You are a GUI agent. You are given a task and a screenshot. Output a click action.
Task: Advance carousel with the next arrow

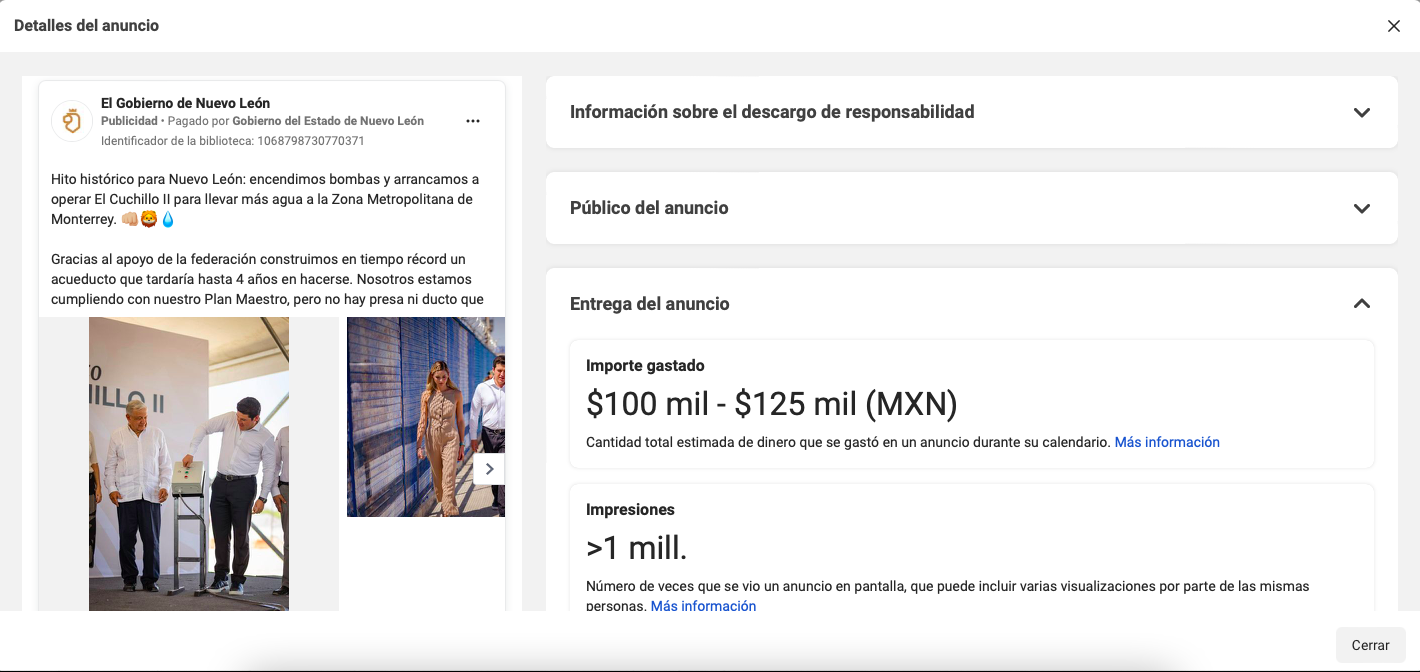489,468
